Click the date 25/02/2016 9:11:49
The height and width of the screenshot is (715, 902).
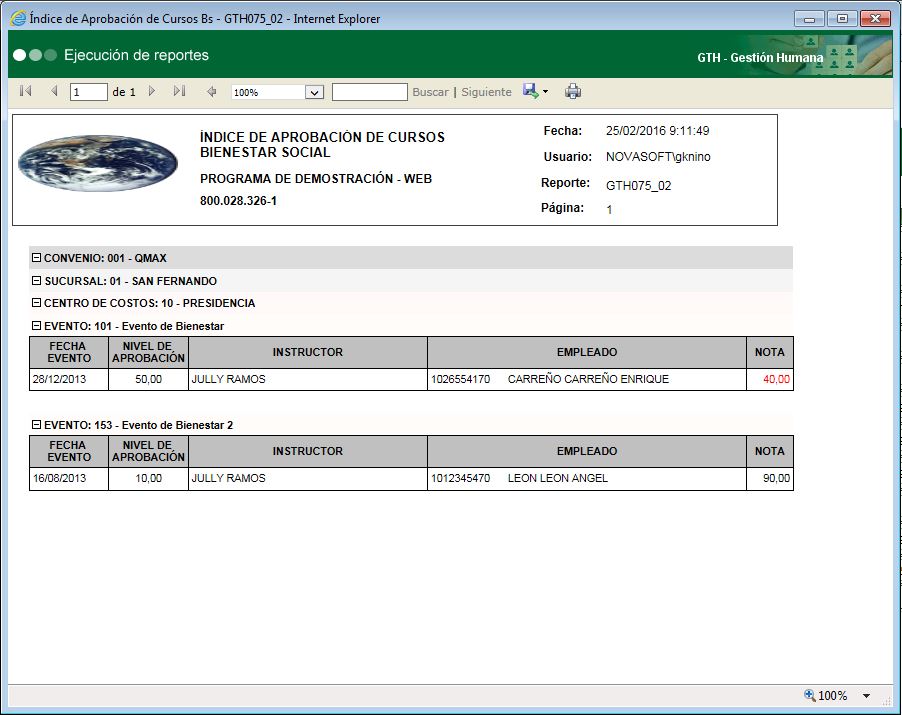658,131
